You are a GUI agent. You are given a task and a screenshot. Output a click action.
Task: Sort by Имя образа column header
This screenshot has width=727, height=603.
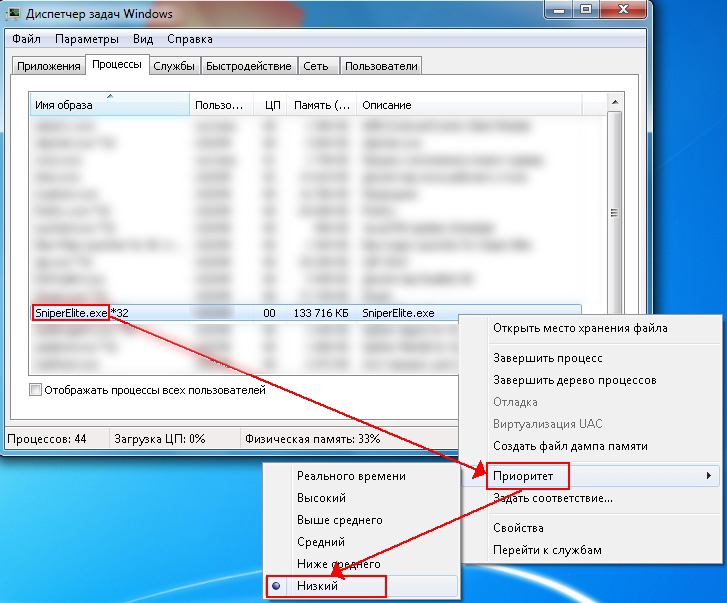[x=108, y=105]
